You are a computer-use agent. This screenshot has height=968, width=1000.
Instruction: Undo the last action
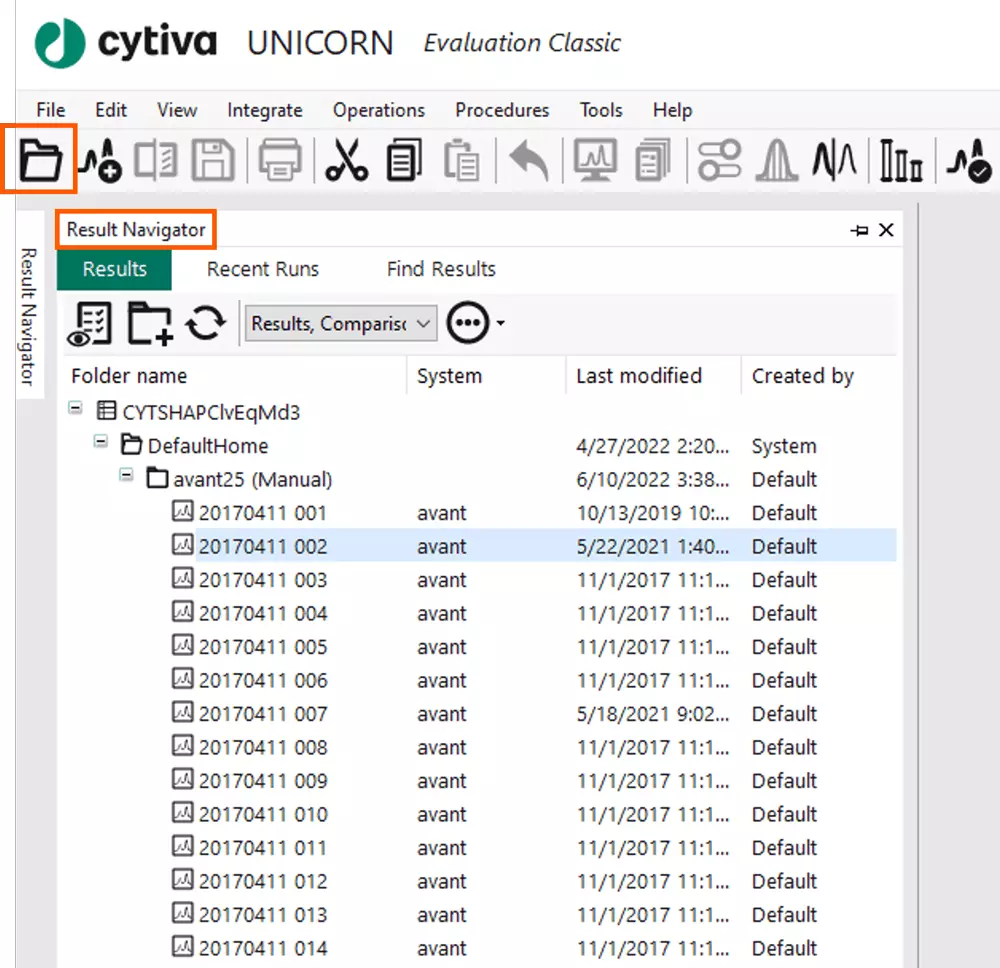pyautogui.click(x=525, y=160)
